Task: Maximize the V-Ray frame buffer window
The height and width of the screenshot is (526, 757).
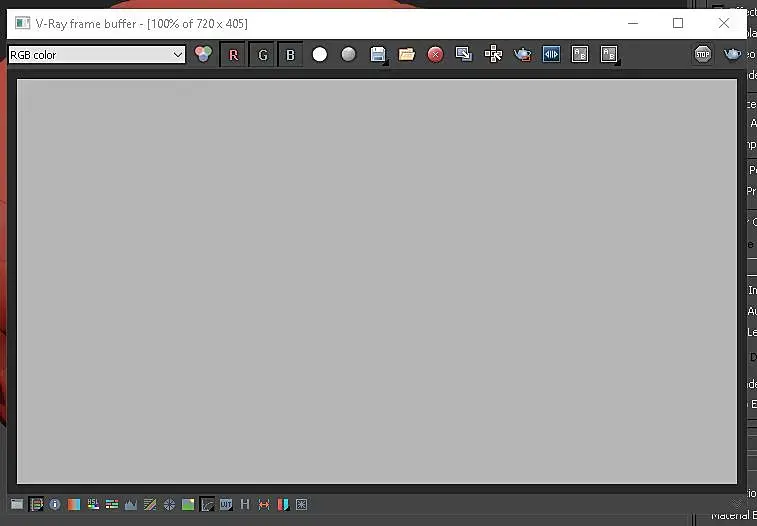Action: pyautogui.click(x=678, y=23)
